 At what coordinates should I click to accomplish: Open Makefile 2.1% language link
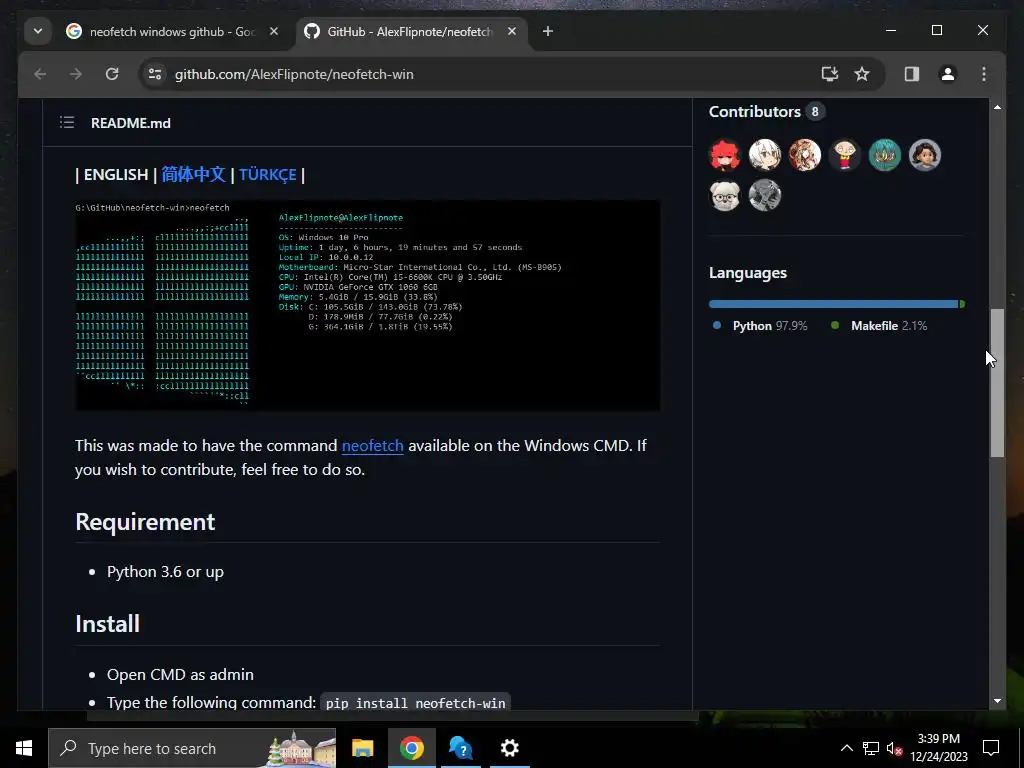(879, 326)
